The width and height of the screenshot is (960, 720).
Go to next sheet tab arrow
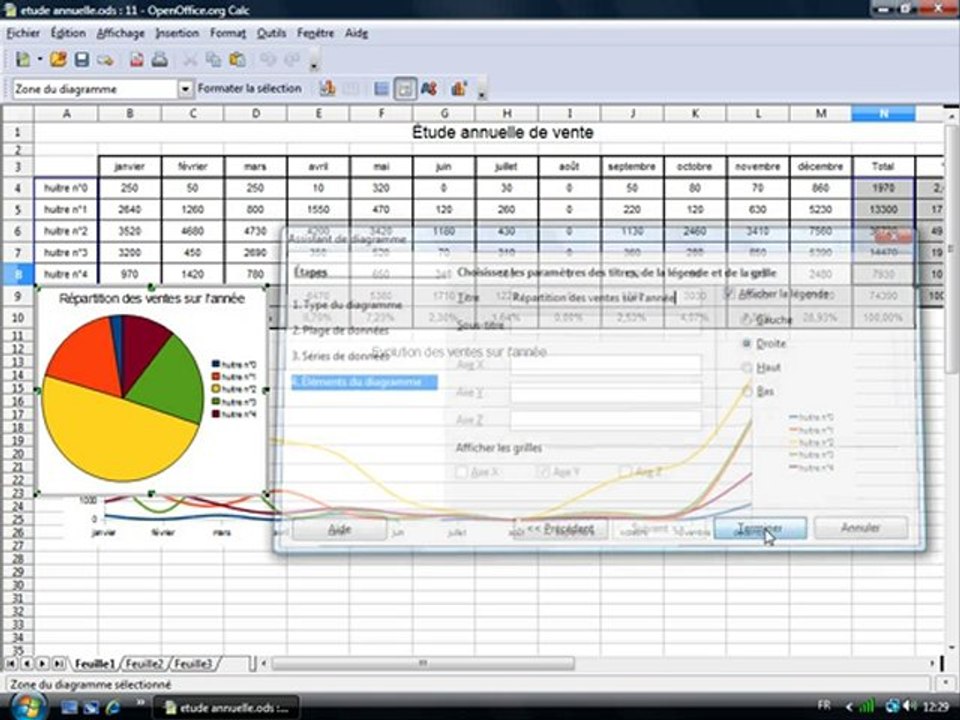tap(43, 664)
